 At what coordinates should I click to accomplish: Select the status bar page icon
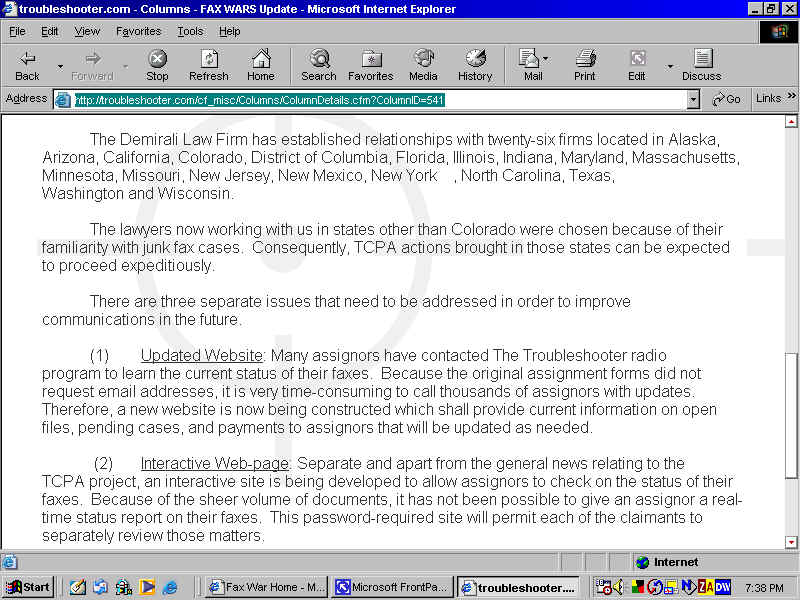[x=9, y=562]
